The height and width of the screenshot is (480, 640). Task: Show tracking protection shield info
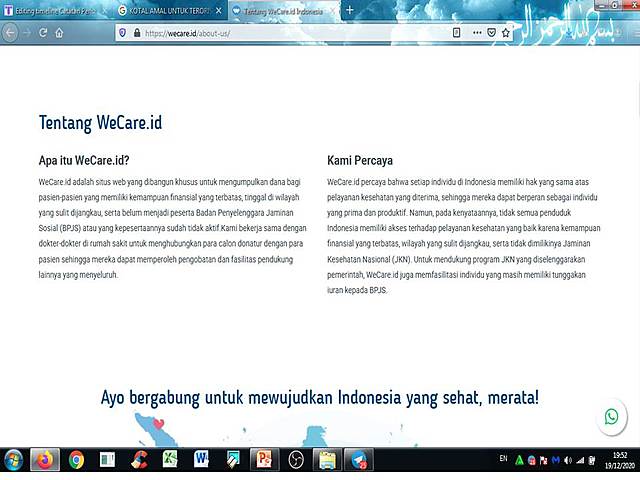point(122,33)
